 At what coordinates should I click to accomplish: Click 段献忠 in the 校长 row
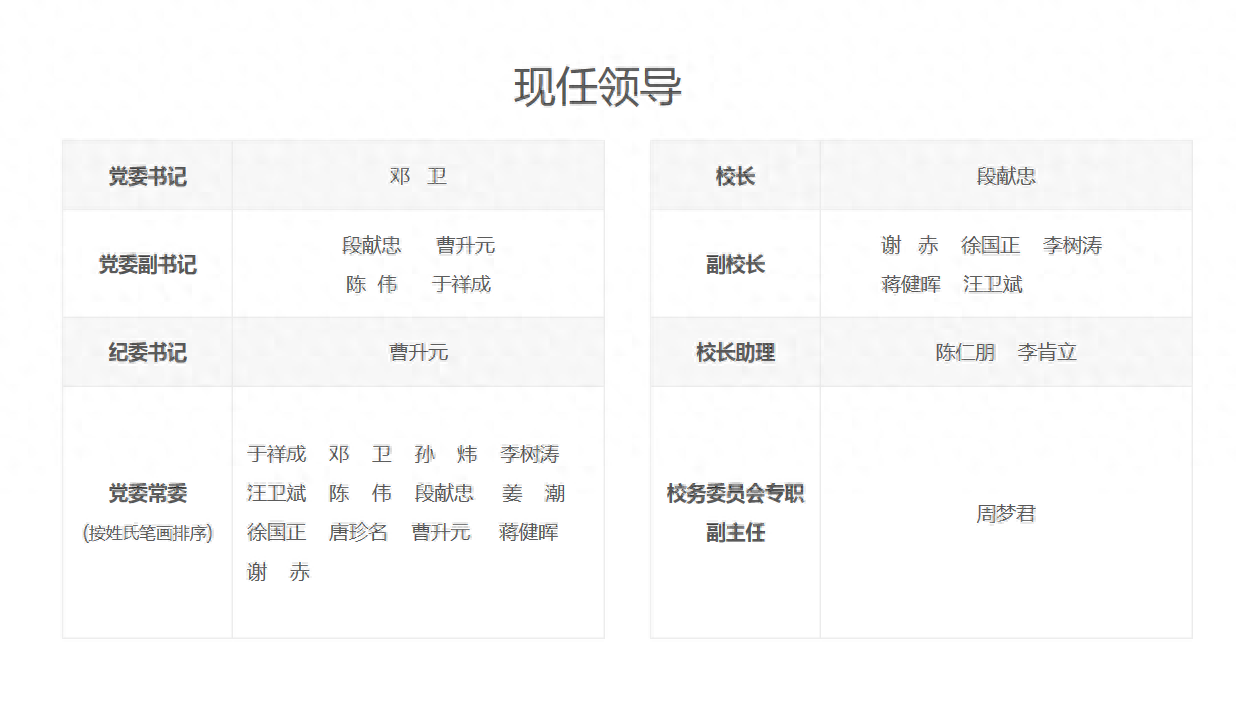(1006, 176)
